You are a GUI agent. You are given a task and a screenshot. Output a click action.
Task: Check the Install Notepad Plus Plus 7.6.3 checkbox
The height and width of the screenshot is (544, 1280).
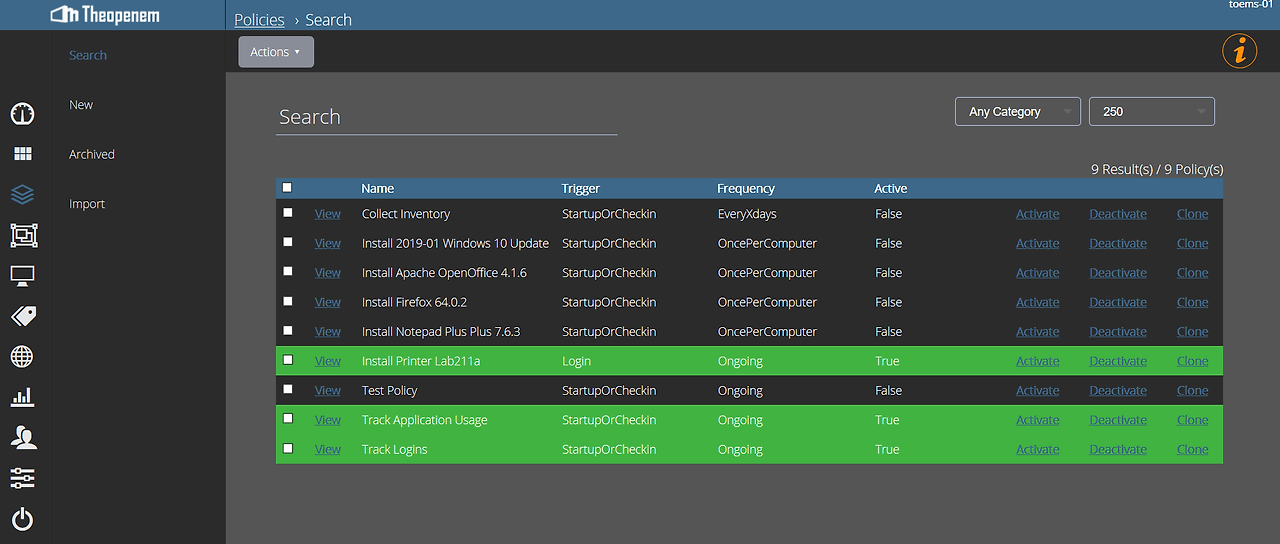pyautogui.click(x=288, y=330)
